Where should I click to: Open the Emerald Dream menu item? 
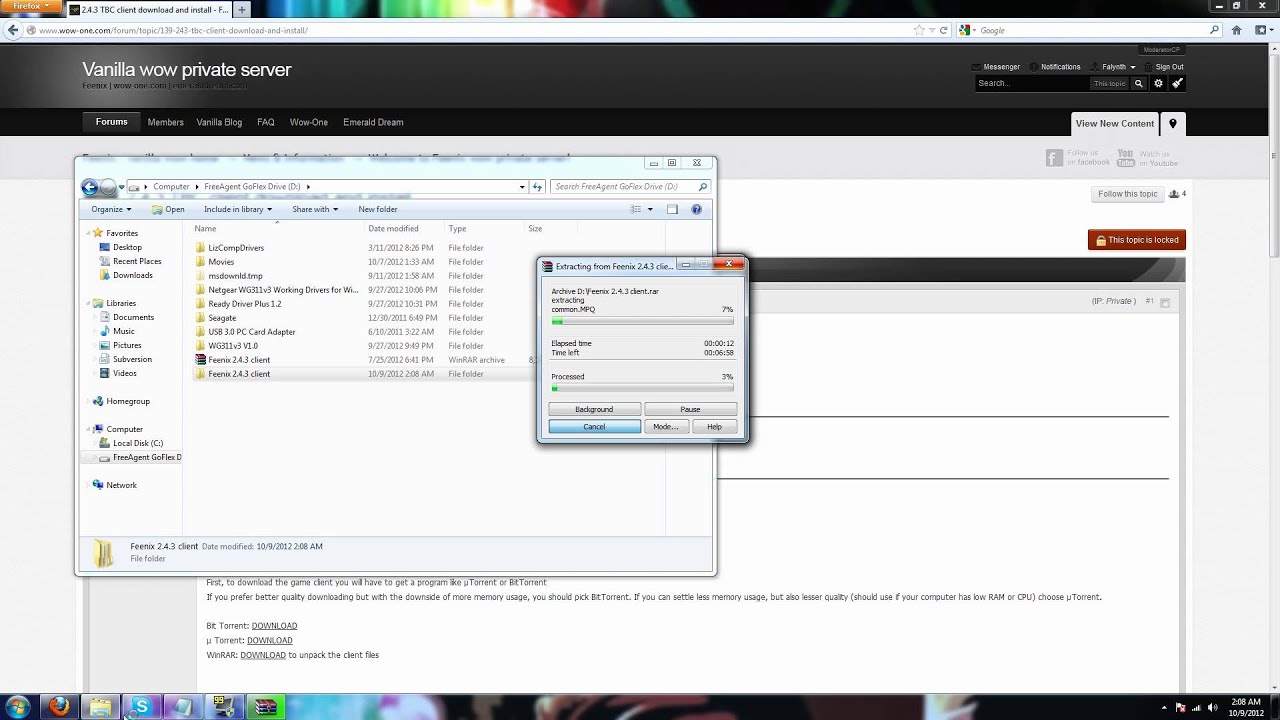373,122
